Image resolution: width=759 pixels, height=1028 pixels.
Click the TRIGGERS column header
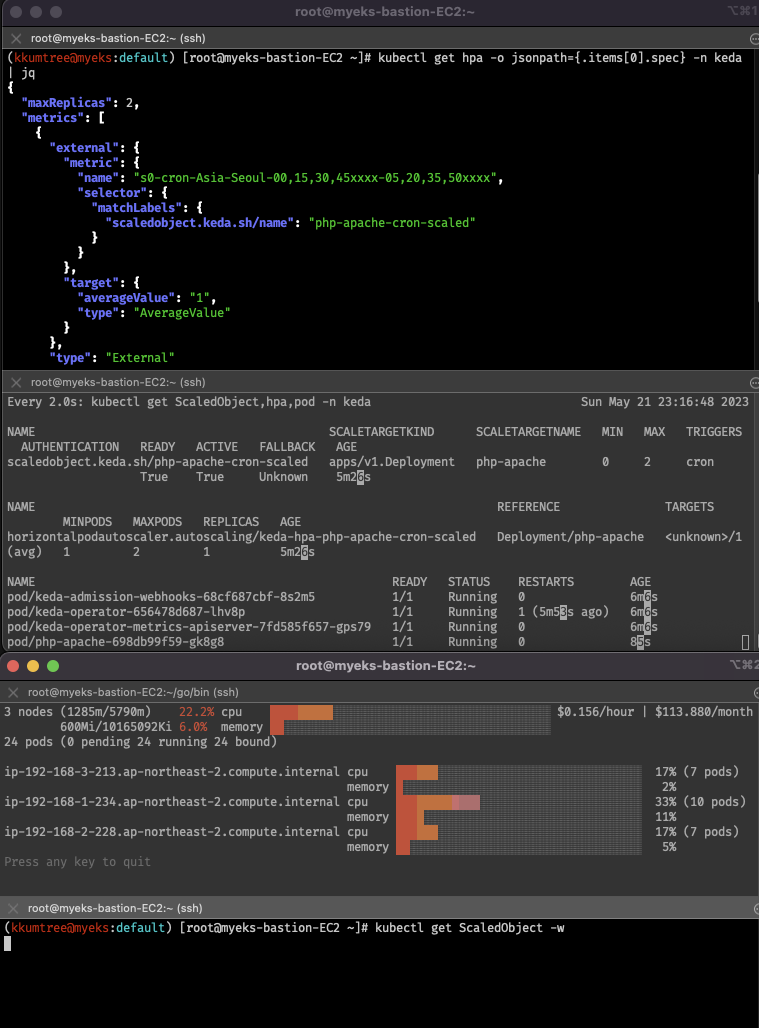click(714, 432)
